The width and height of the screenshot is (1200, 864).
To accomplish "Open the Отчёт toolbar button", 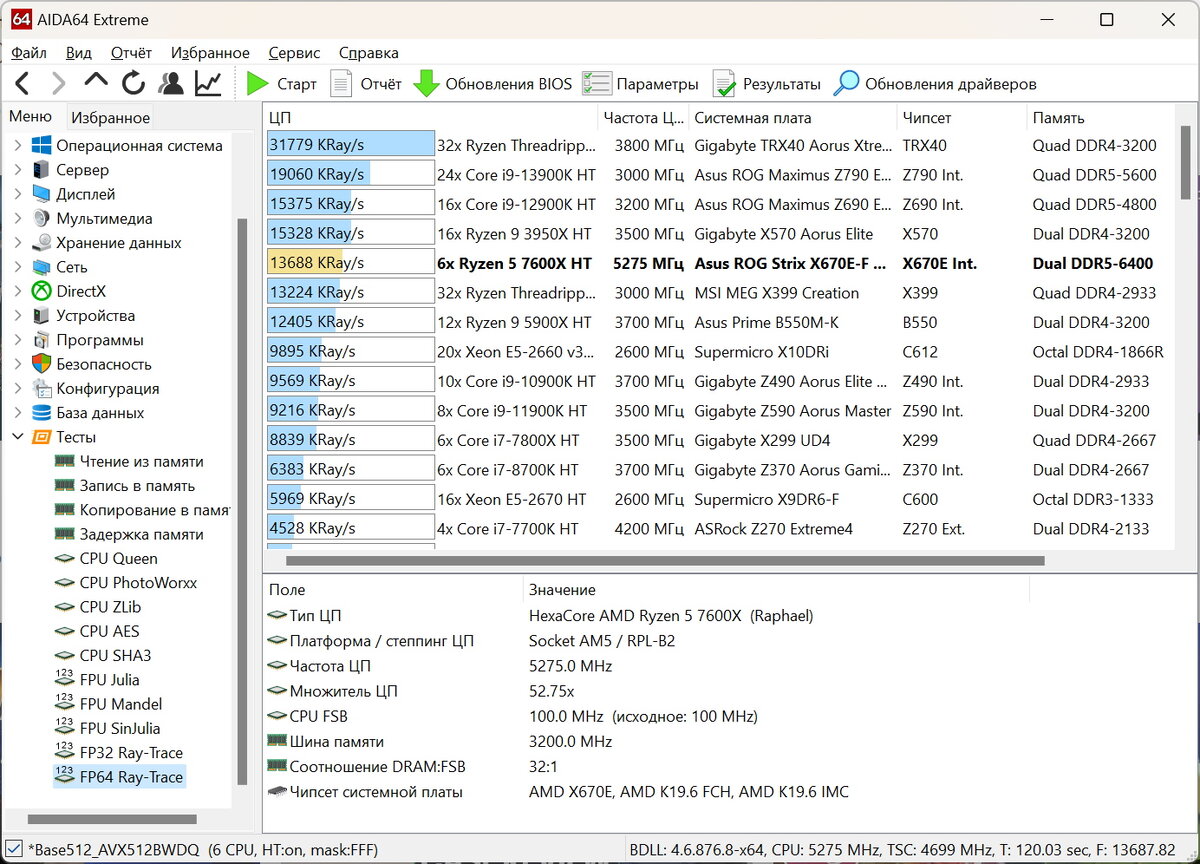I will coord(366,84).
